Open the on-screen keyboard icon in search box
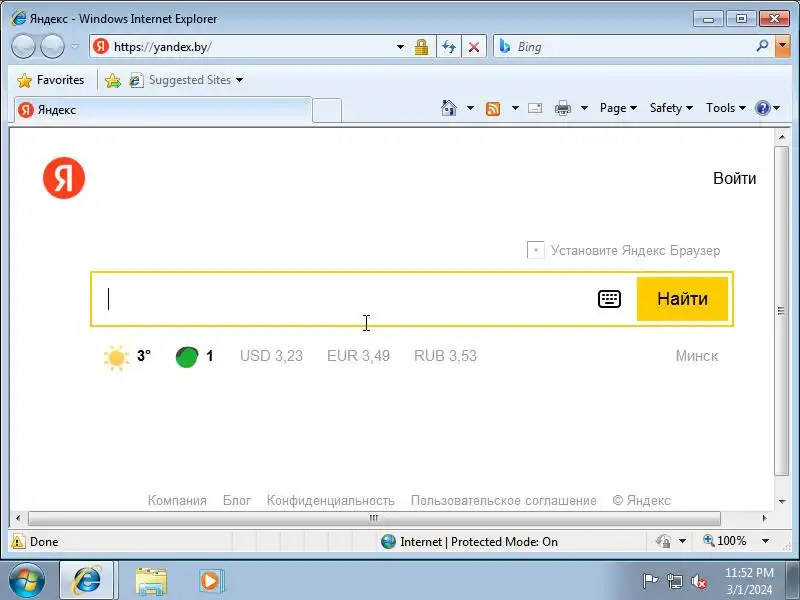800x600 pixels. pos(609,299)
